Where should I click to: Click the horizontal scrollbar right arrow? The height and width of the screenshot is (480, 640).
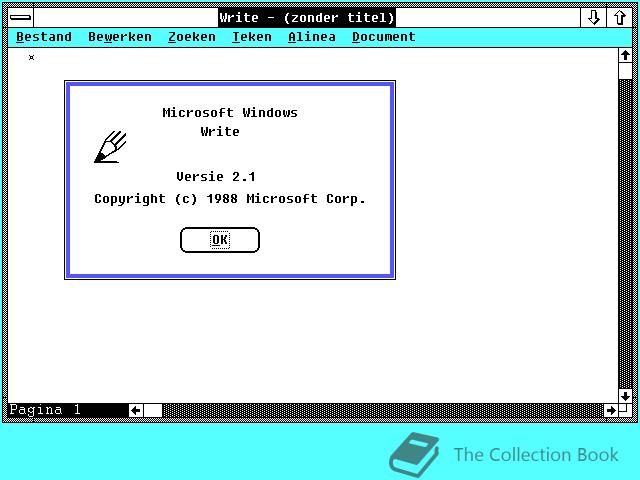[611, 410]
